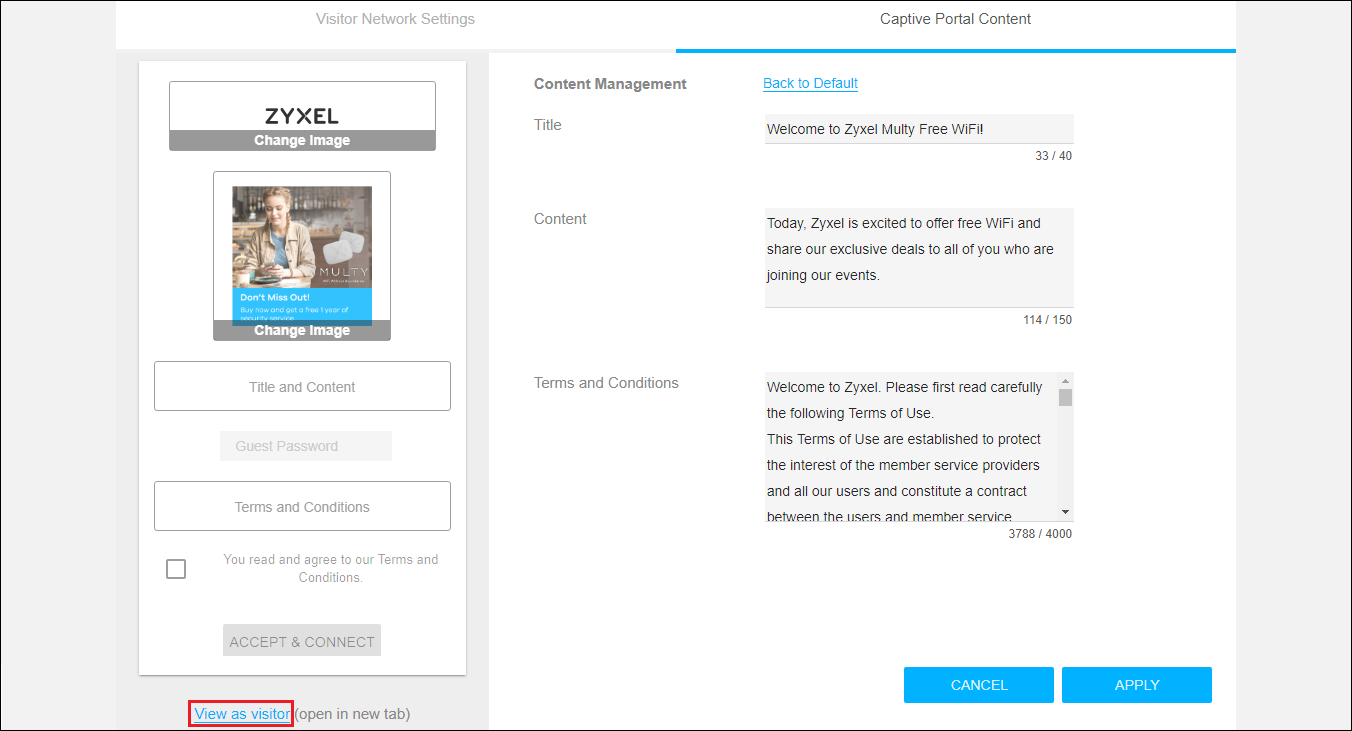Click the 'Terms and Conditions' field label
The width and height of the screenshot is (1352, 731).
coord(606,383)
